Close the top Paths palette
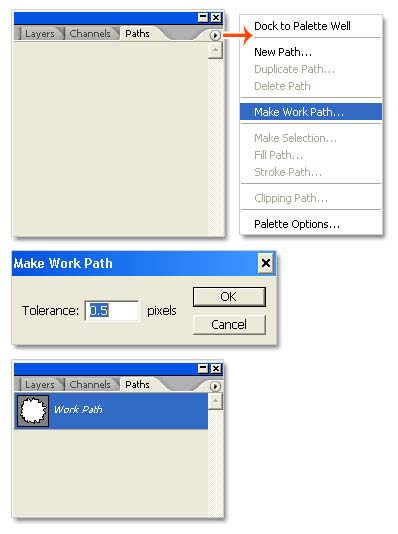The width and height of the screenshot is (398, 534). [x=216, y=17]
